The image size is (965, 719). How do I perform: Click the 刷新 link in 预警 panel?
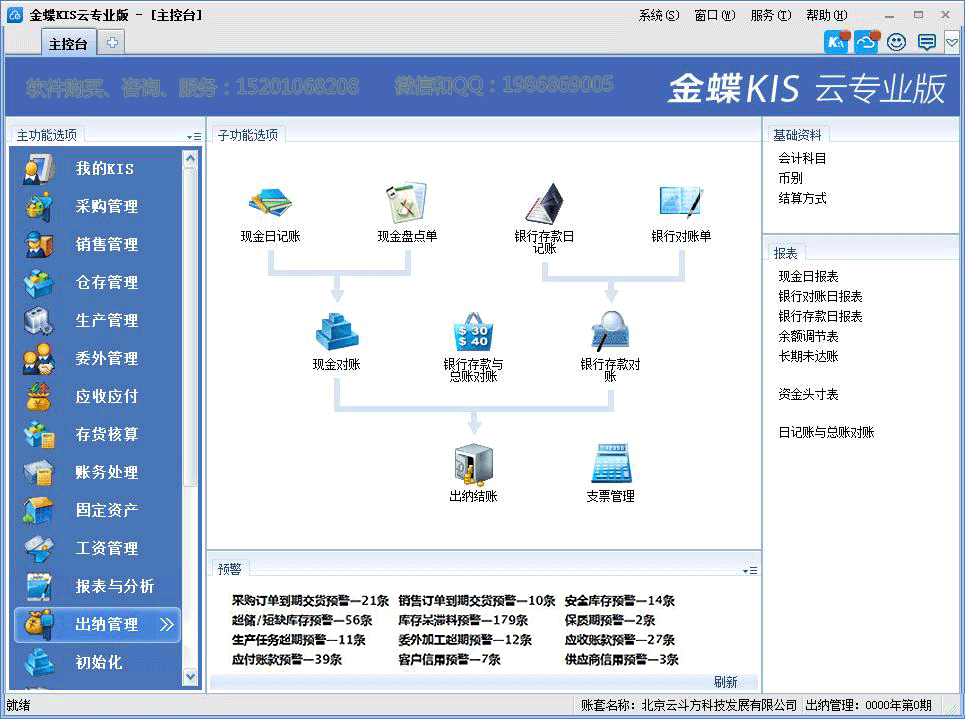pyautogui.click(x=725, y=682)
